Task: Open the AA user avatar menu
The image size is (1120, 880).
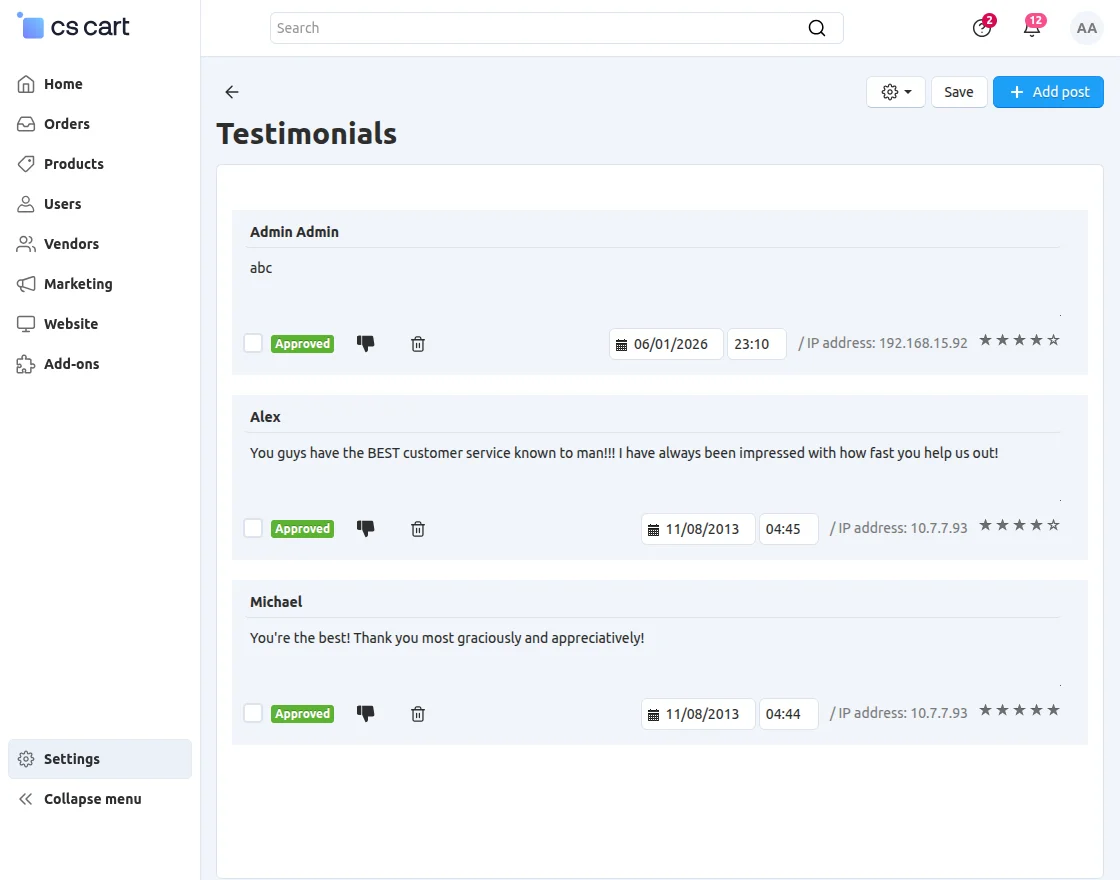Action: (x=1086, y=28)
